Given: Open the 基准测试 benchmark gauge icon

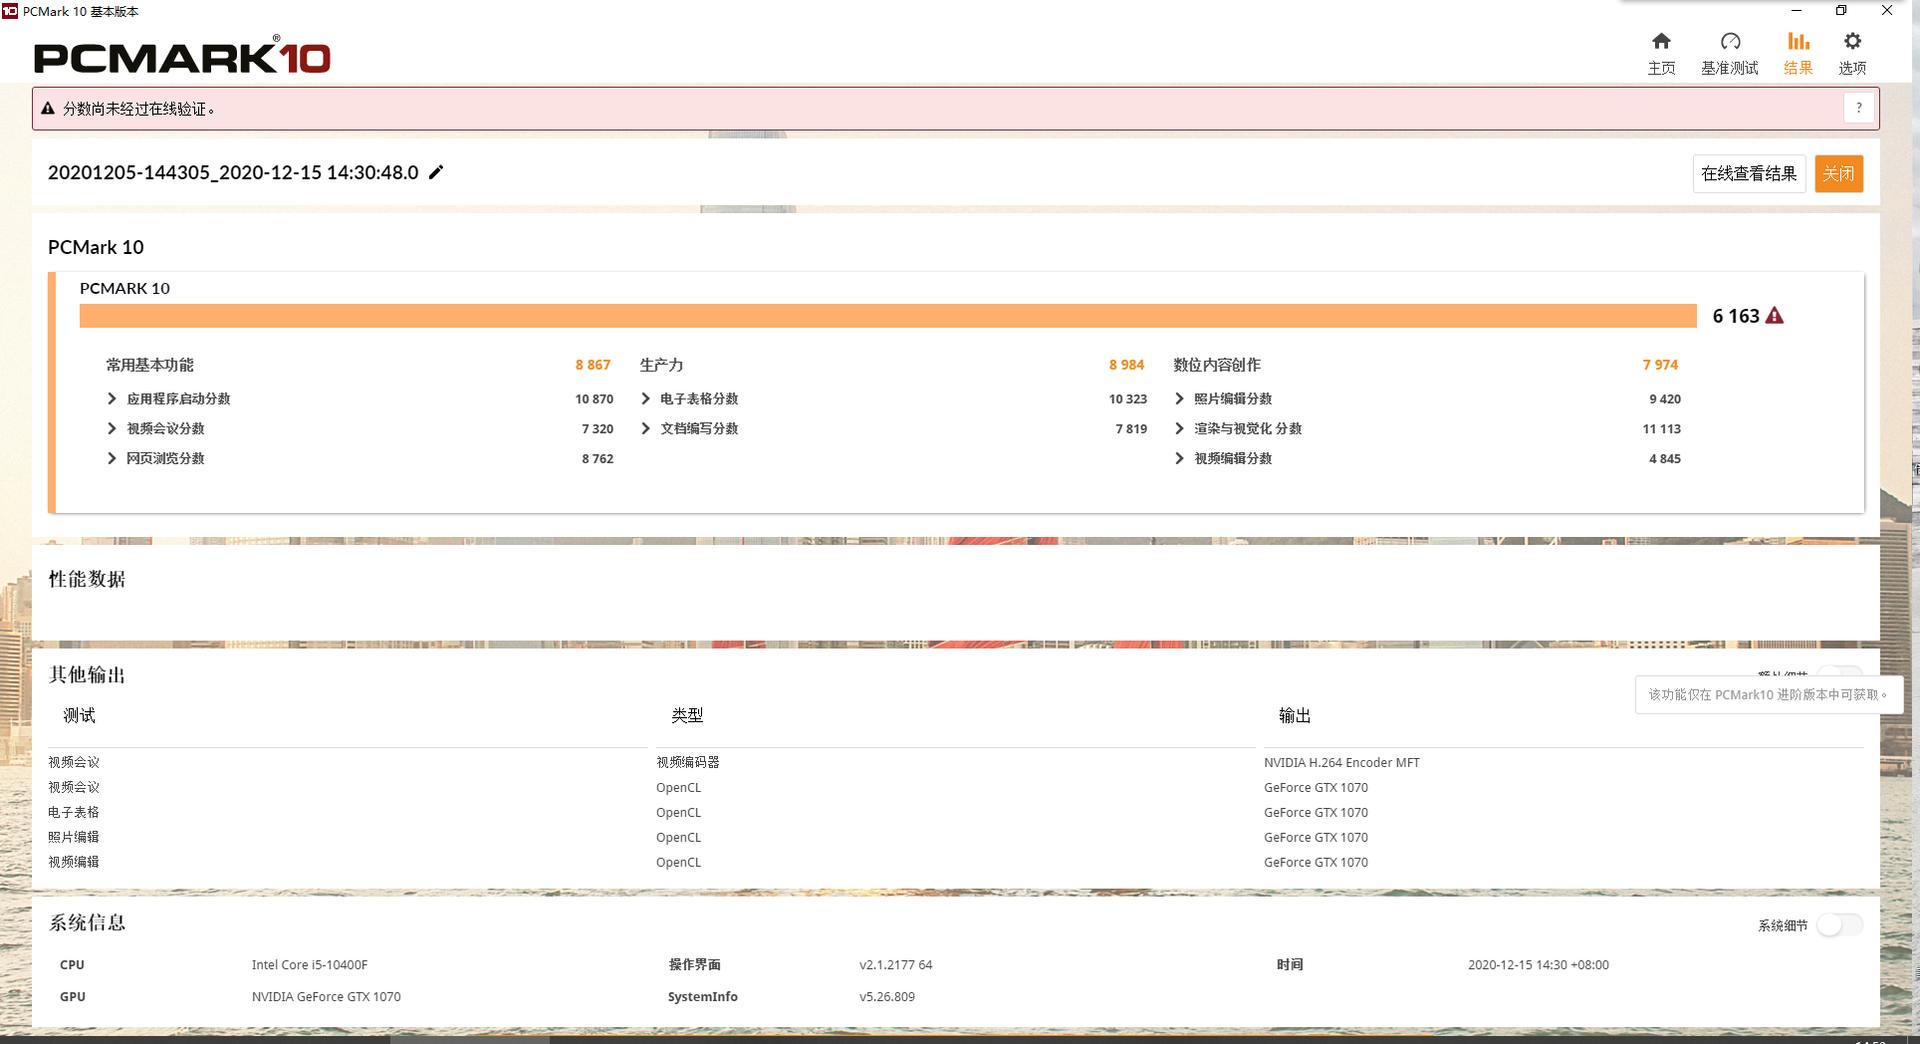Looking at the screenshot, I should coord(1730,42).
